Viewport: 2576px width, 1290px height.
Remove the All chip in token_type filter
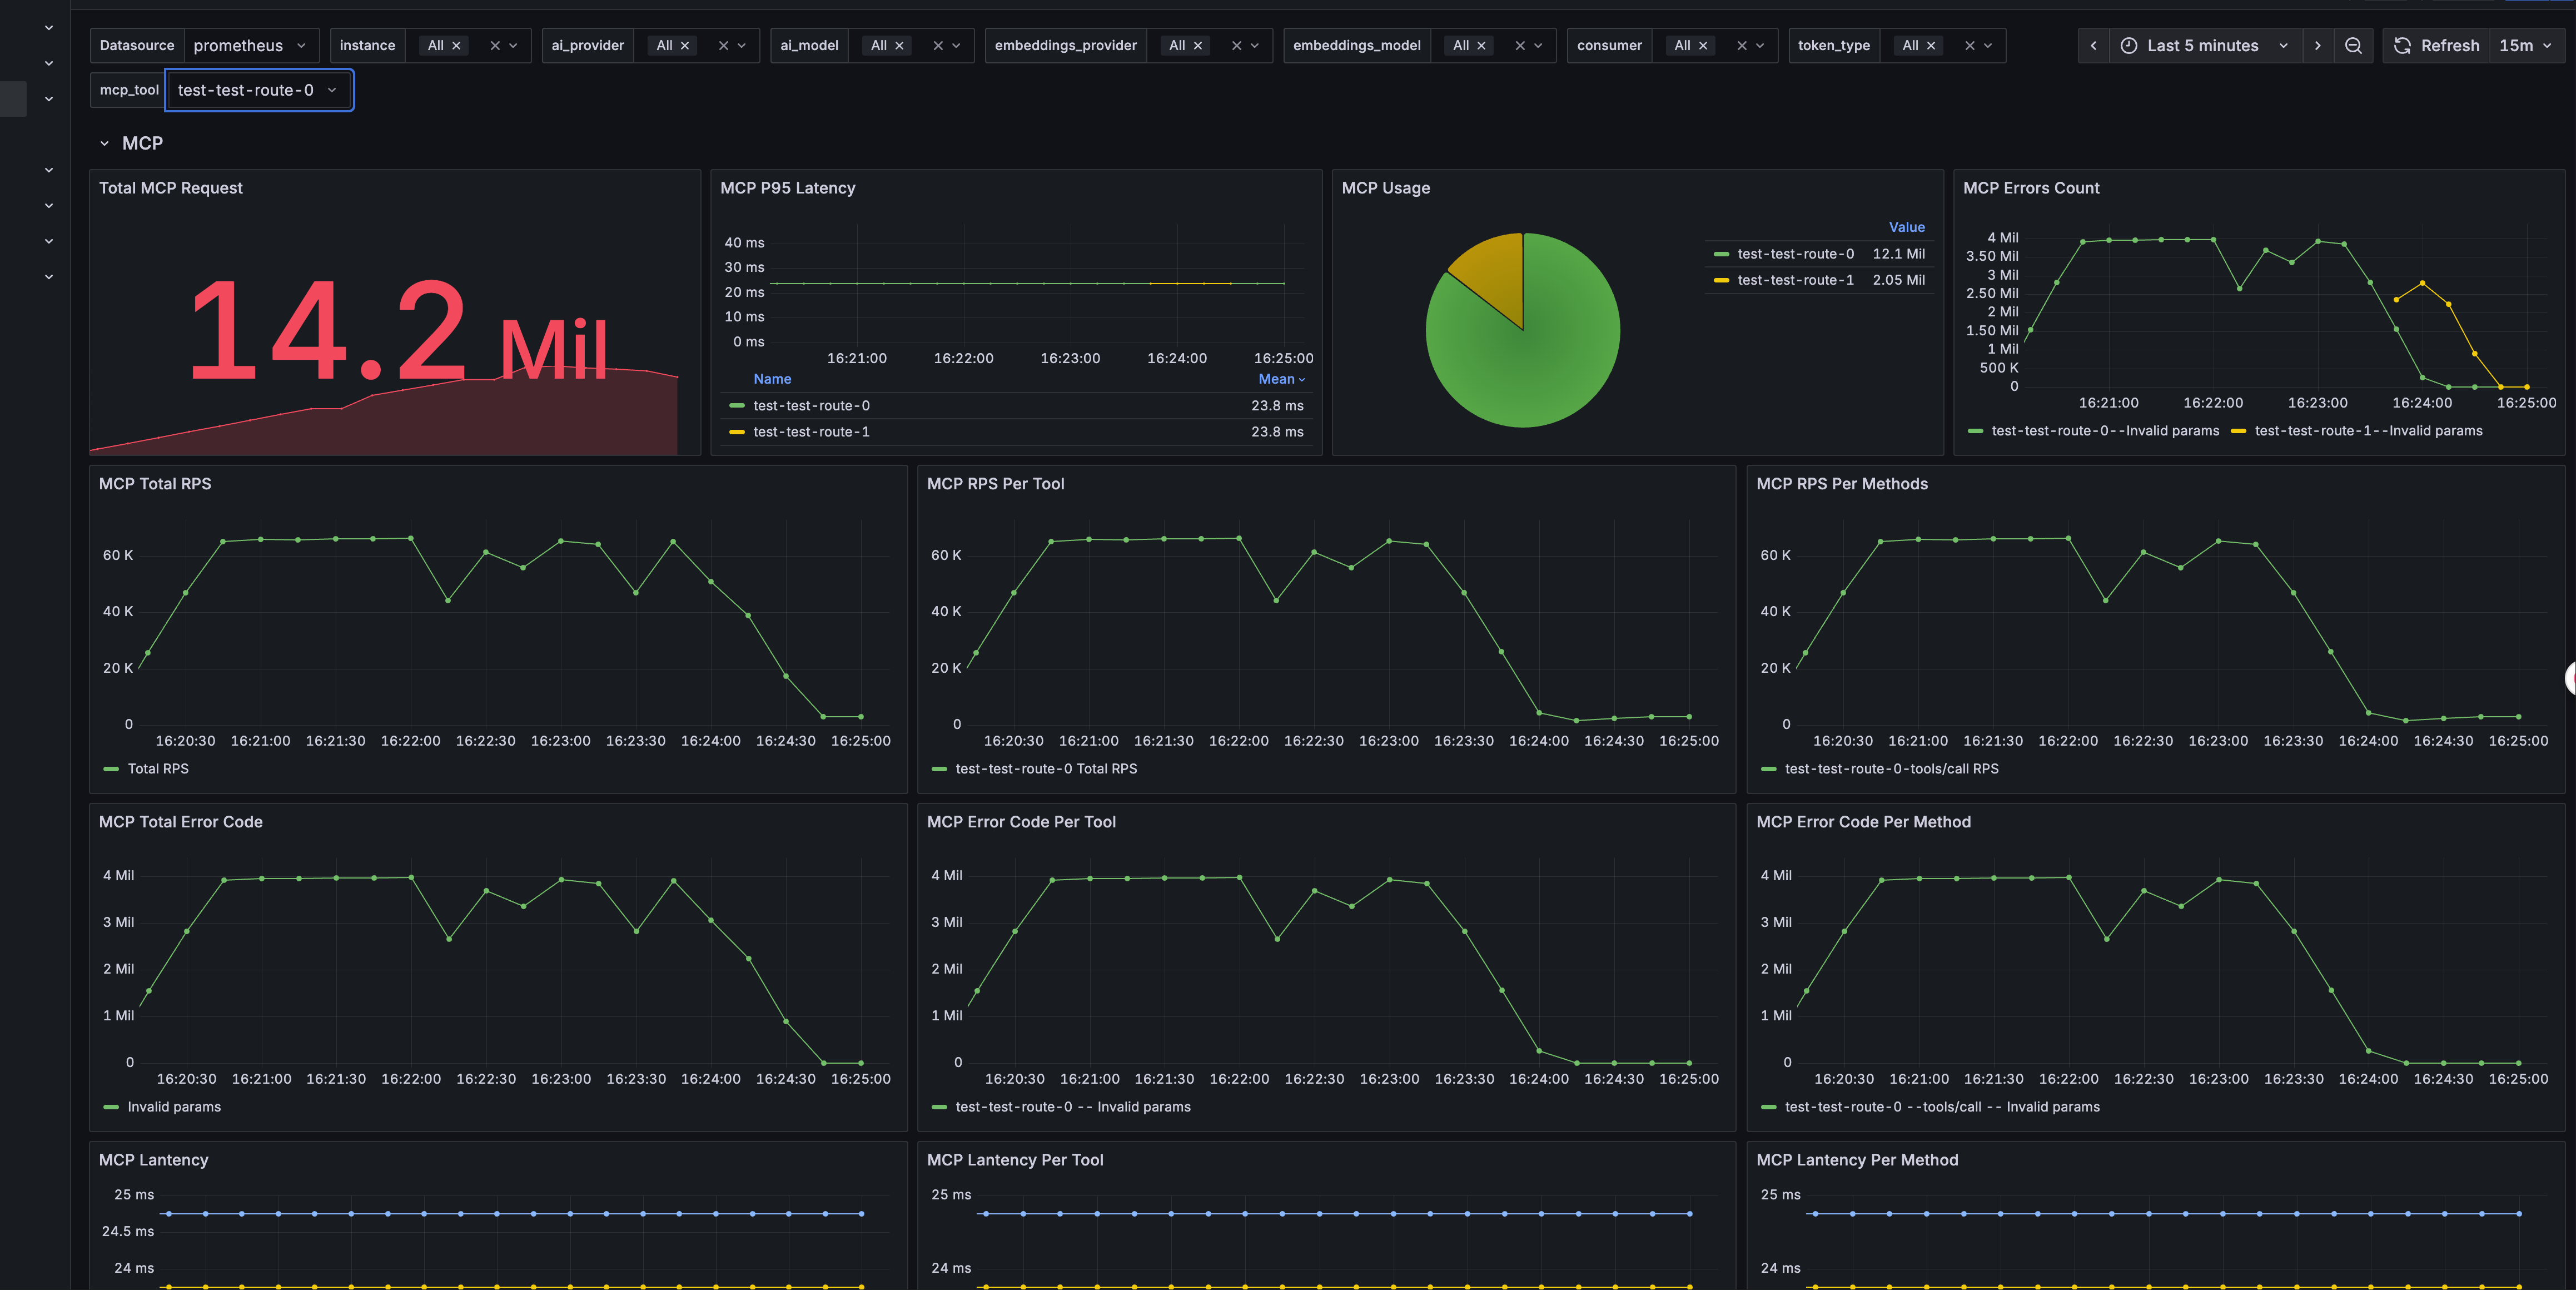(1931, 46)
